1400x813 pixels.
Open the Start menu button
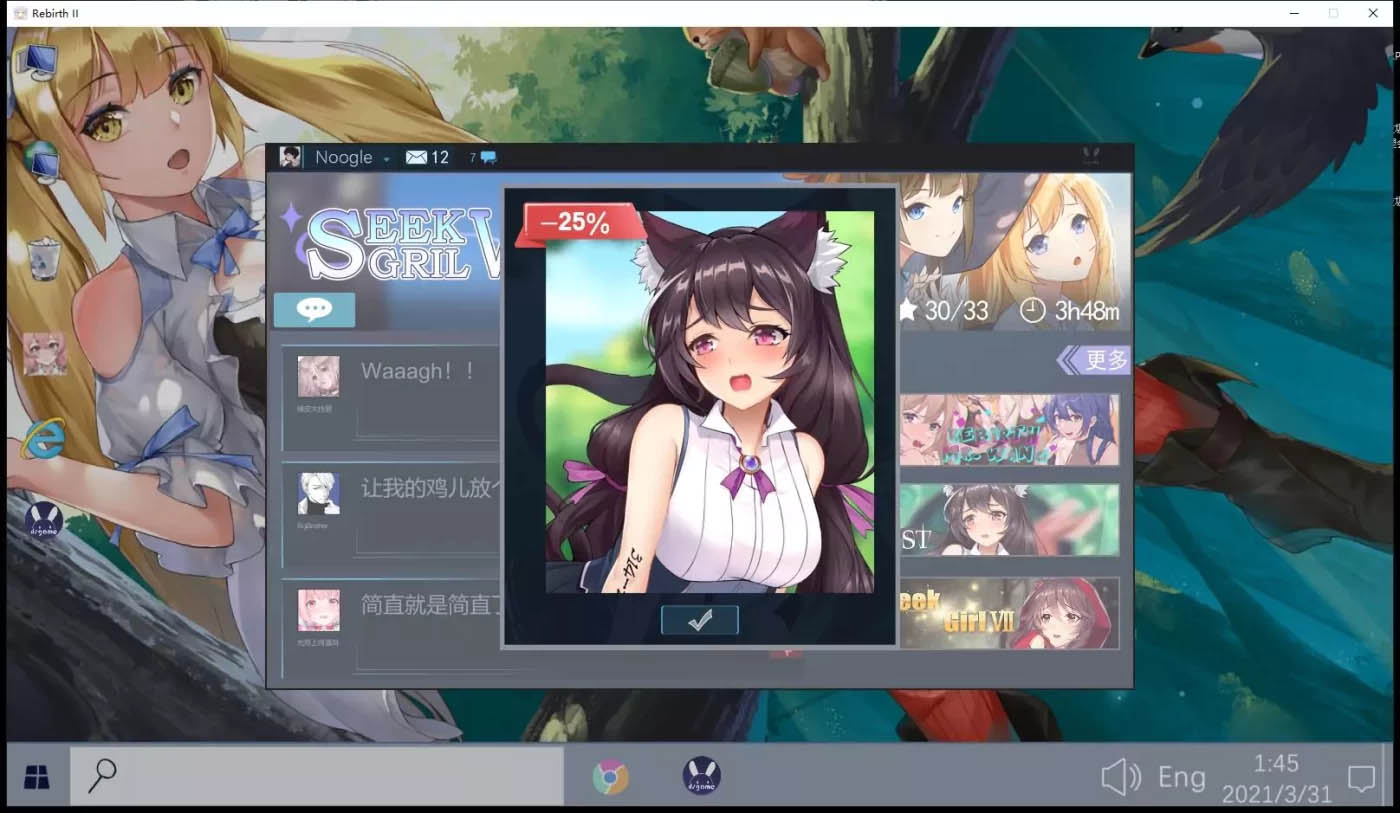coord(37,776)
